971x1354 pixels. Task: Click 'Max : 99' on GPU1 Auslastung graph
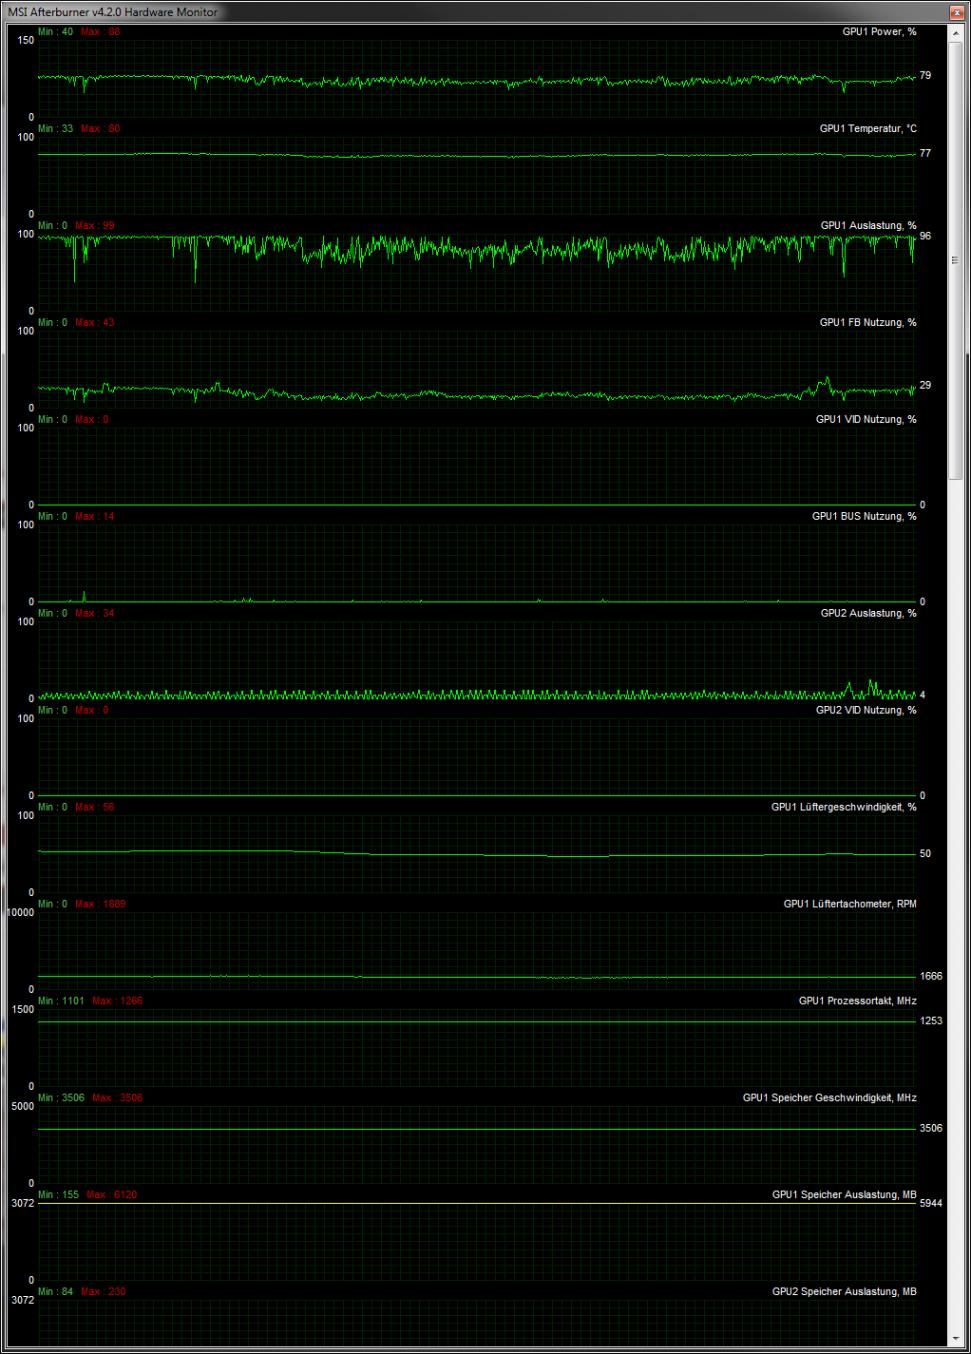tap(94, 226)
